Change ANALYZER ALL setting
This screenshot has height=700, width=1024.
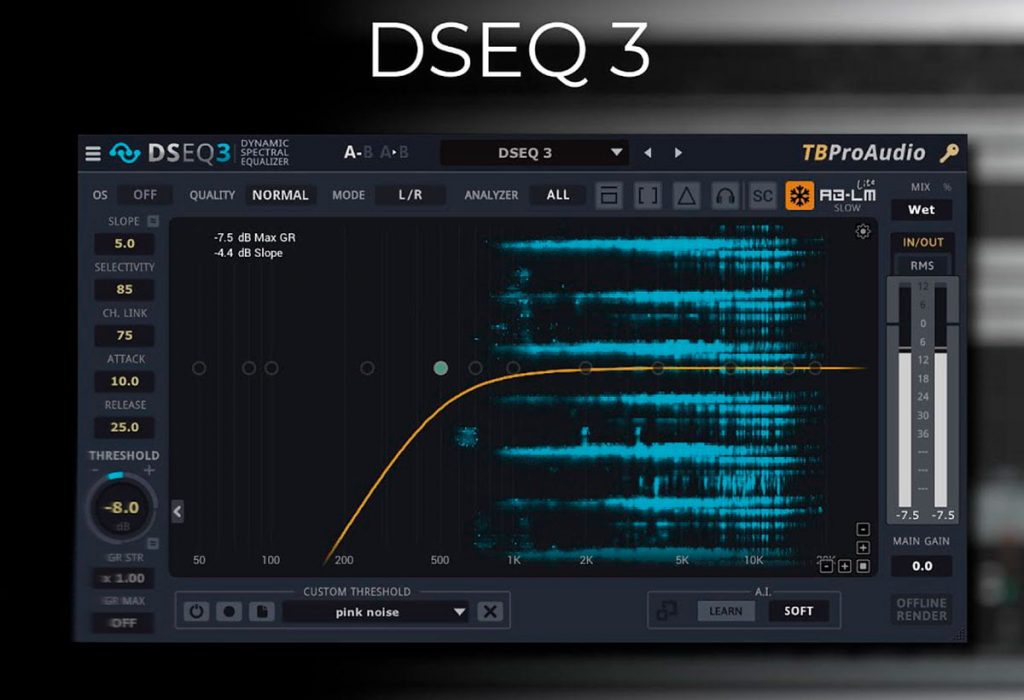click(558, 195)
